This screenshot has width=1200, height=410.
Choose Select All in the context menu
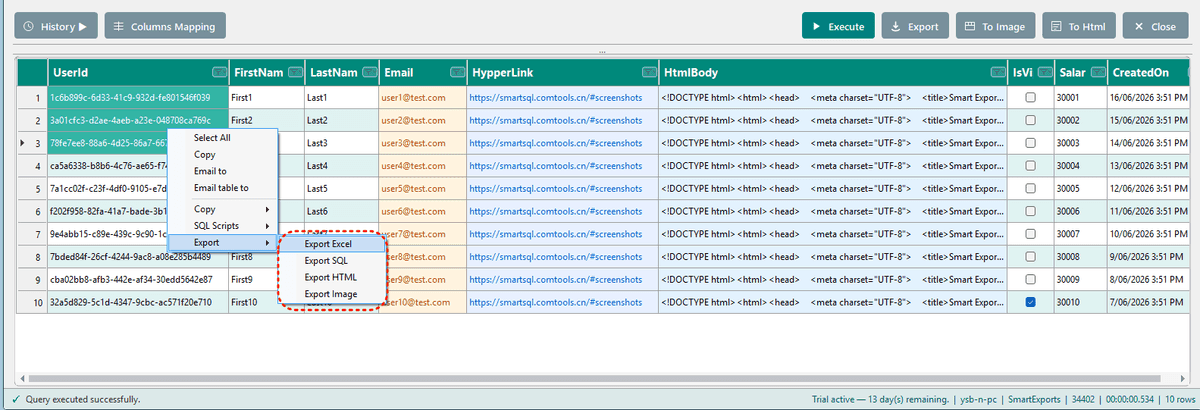pos(222,138)
